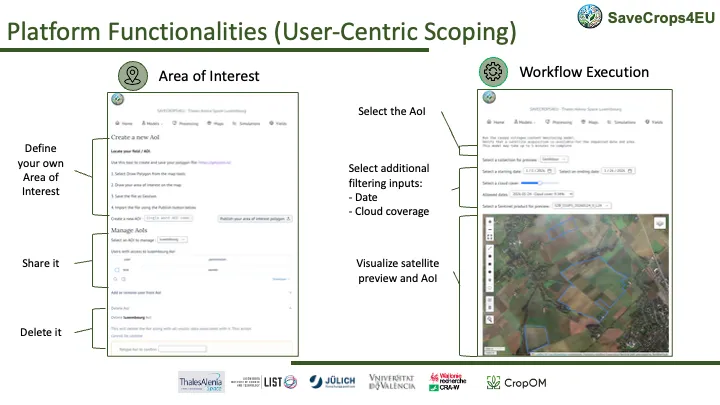Open Yields tab in Area of Interest screenshot
Screen dimensions: 720x405
(278, 123)
